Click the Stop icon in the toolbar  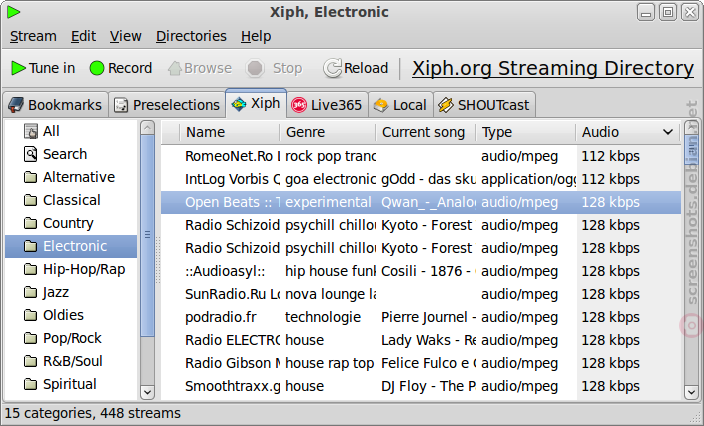(x=255, y=68)
